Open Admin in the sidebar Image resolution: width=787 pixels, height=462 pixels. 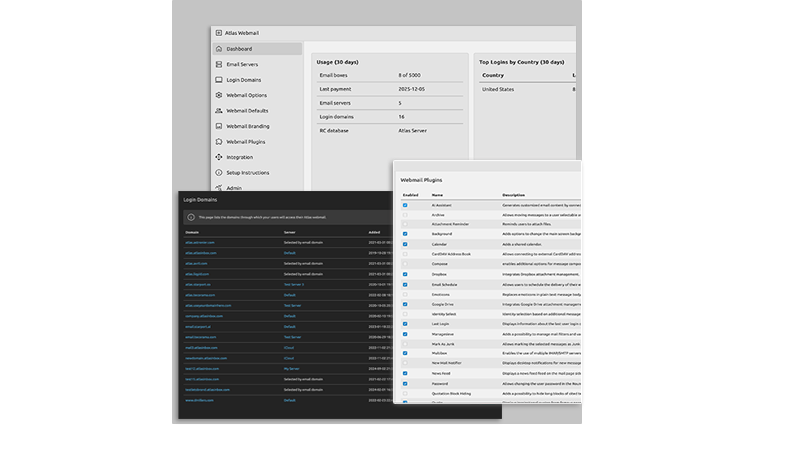(x=234, y=188)
